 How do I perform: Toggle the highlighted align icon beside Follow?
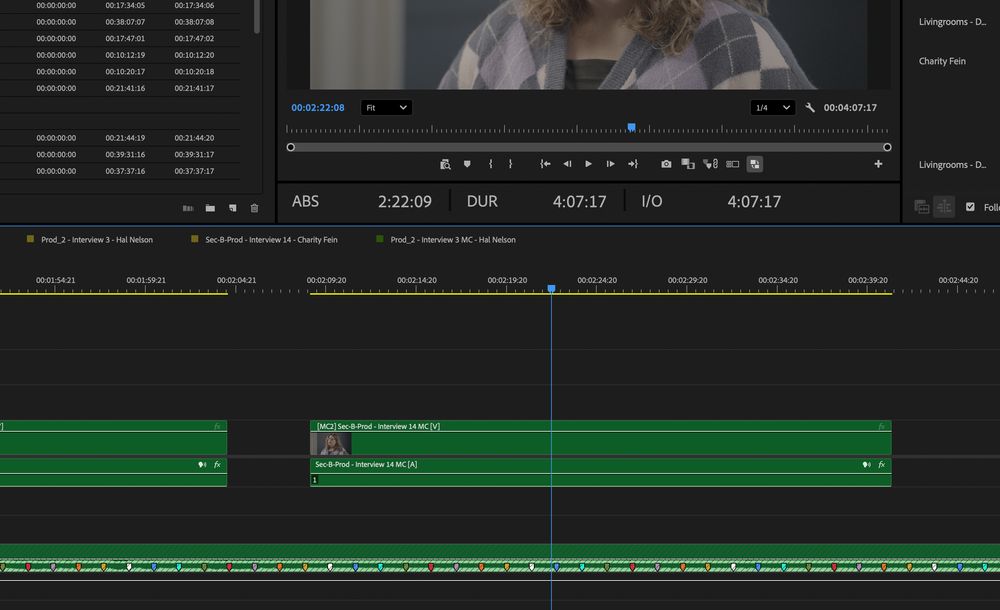tap(943, 207)
